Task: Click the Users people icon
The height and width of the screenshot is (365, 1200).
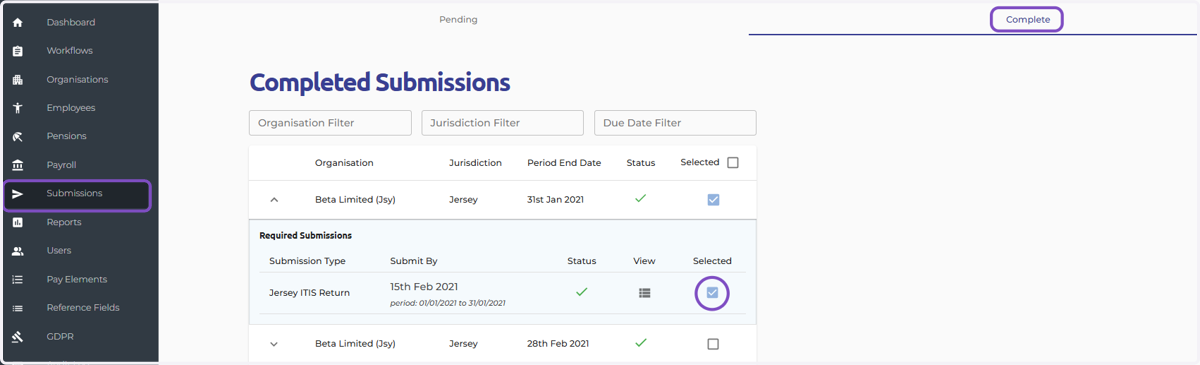Action: click(17, 251)
